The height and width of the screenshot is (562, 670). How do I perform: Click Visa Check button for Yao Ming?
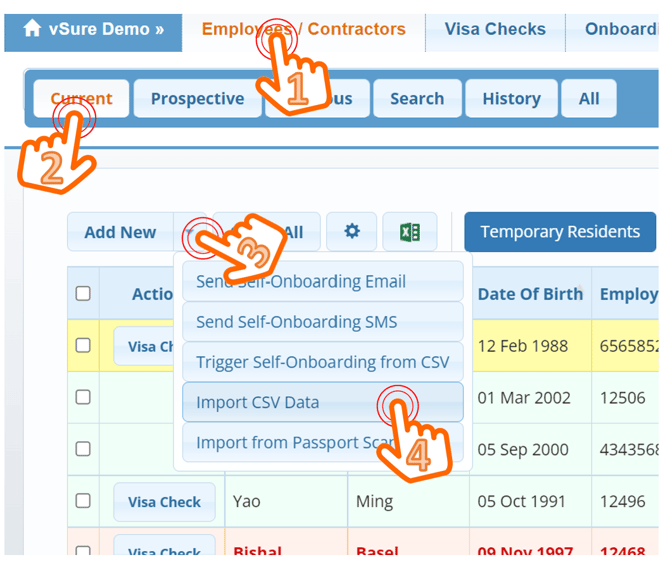point(164,502)
